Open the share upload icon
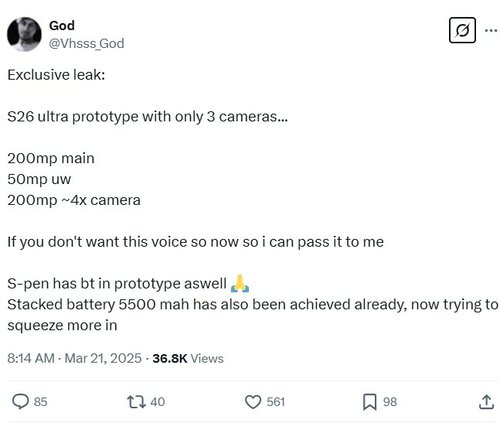 click(x=486, y=401)
